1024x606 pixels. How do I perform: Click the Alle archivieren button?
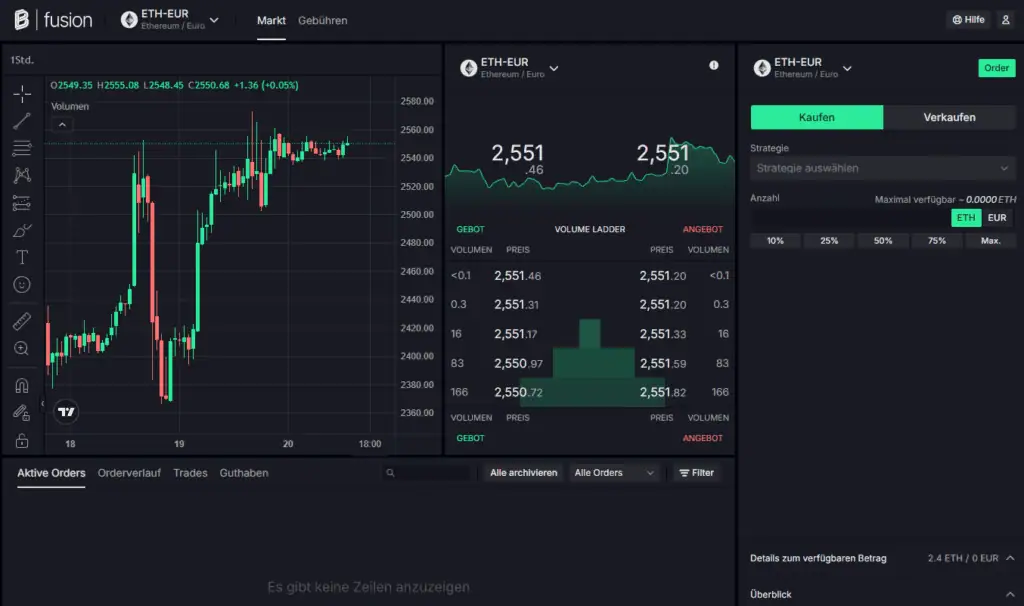523,473
